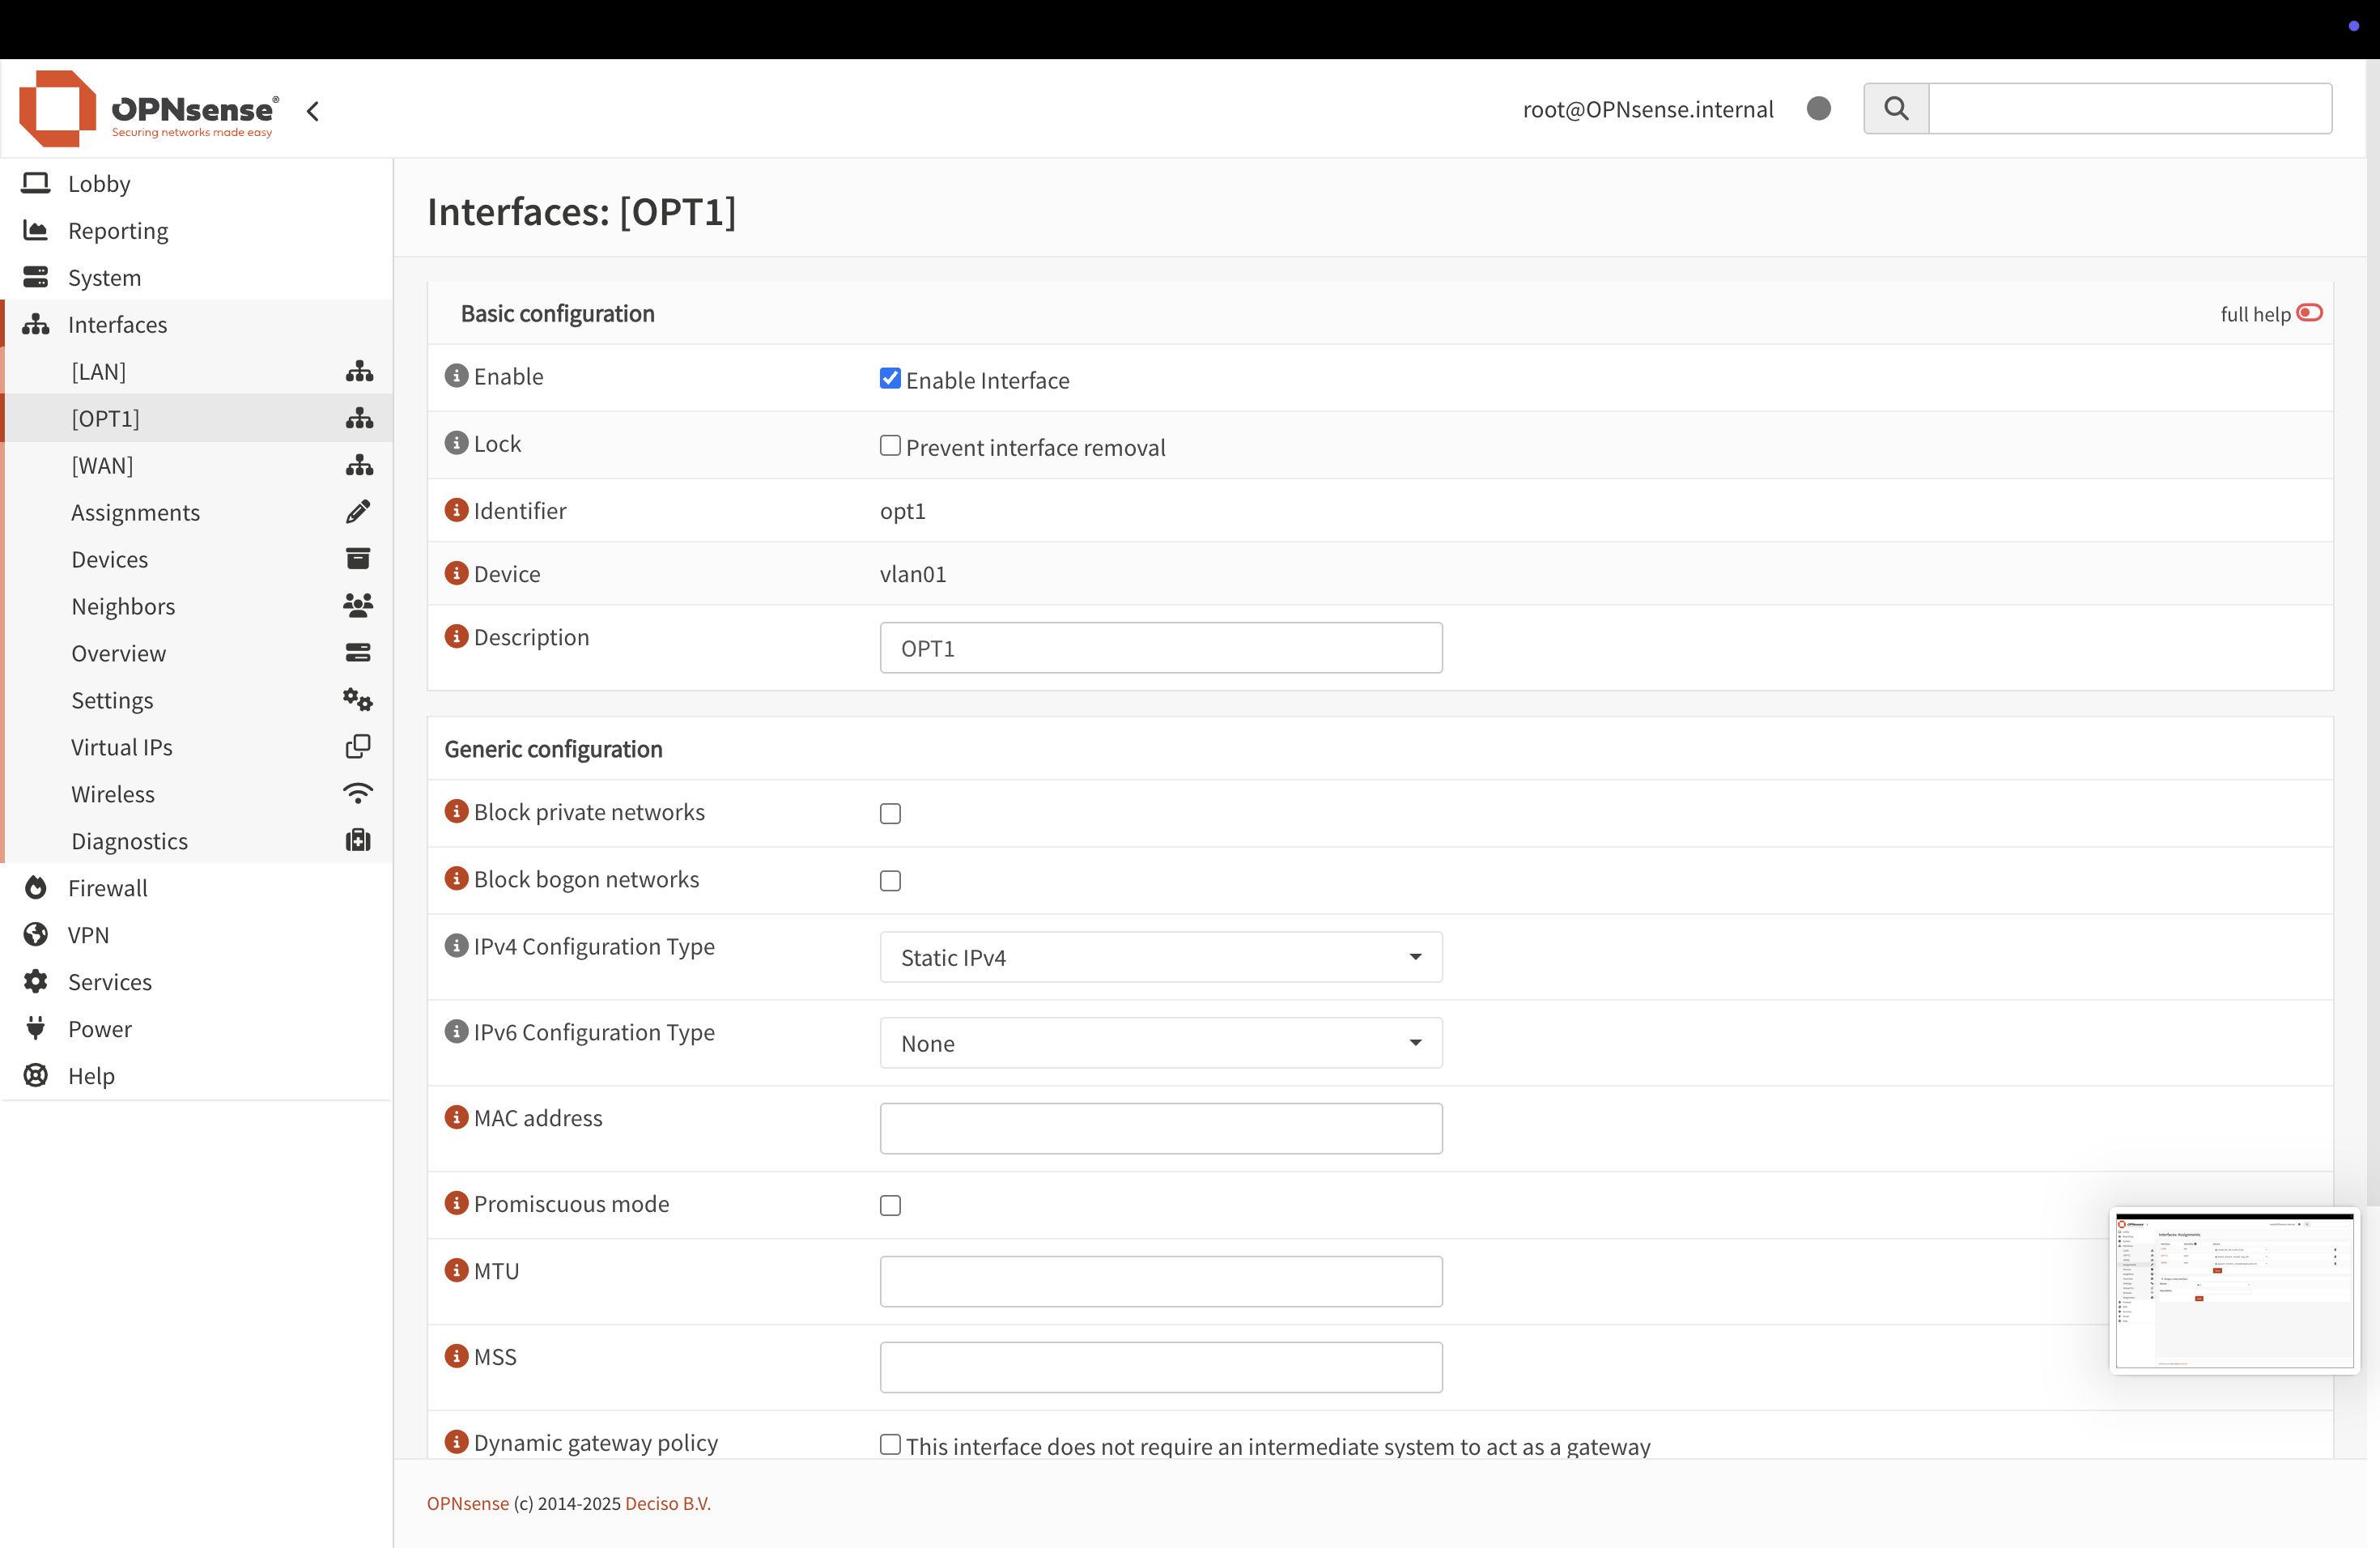The width and height of the screenshot is (2380, 1548).
Task: Click the OPNsense logo icon
Action: (x=57, y=108)
